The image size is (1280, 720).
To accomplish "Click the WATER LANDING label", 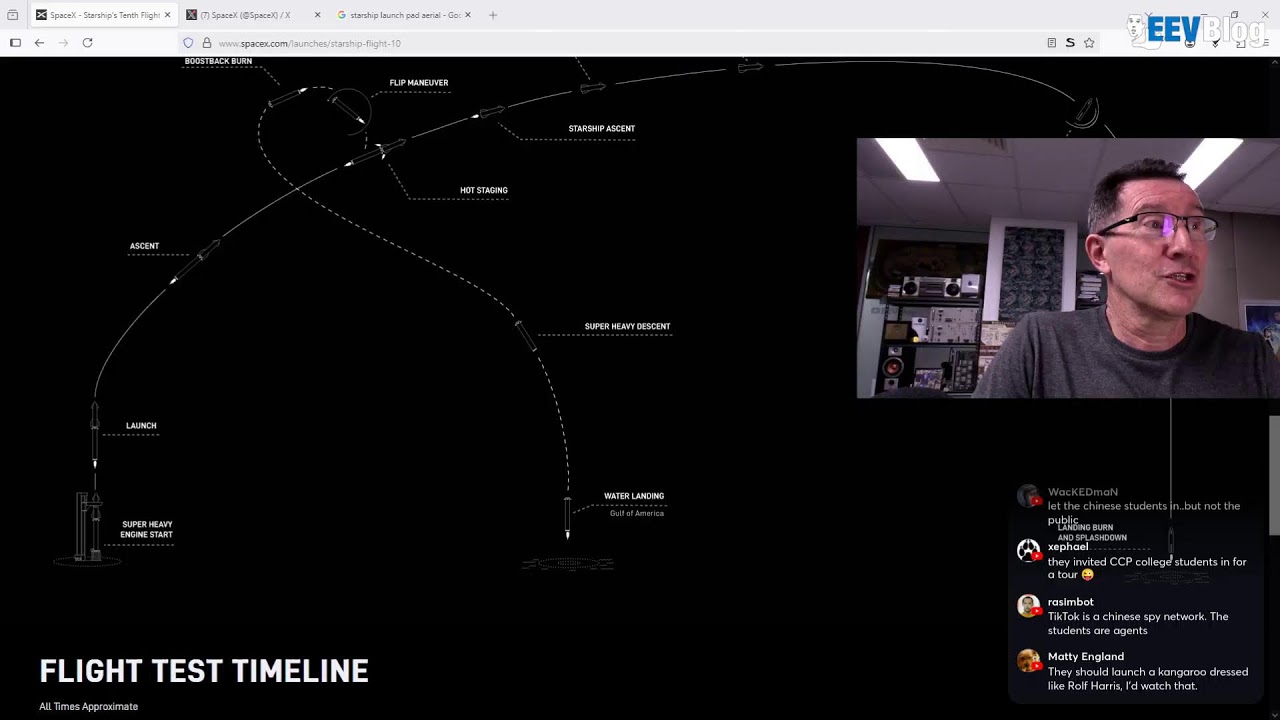I will pyautogui.click(x=634, y=496).
